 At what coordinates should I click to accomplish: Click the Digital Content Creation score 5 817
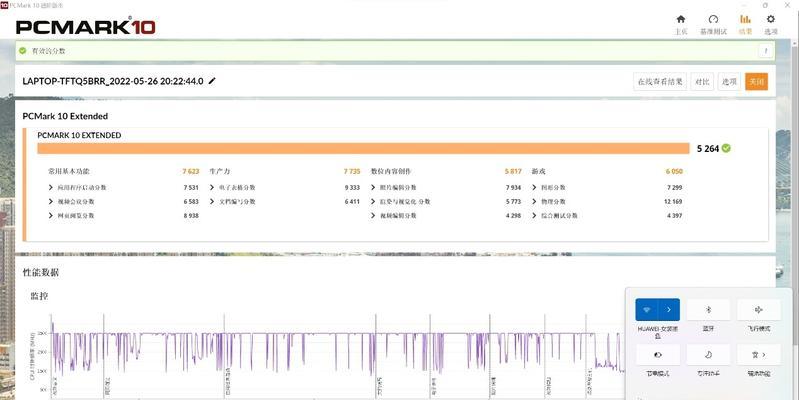[x=513, y=172]
